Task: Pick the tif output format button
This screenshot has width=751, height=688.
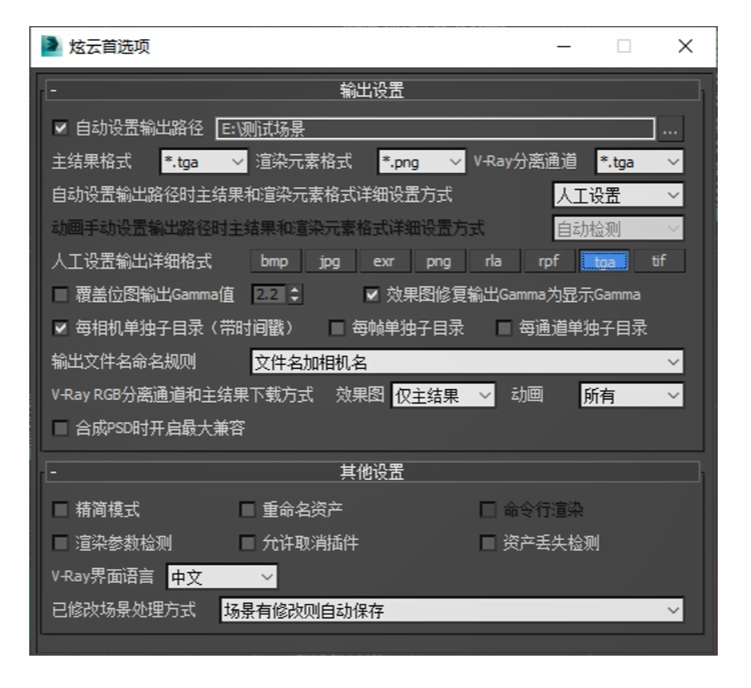Action: click(659, 262)
